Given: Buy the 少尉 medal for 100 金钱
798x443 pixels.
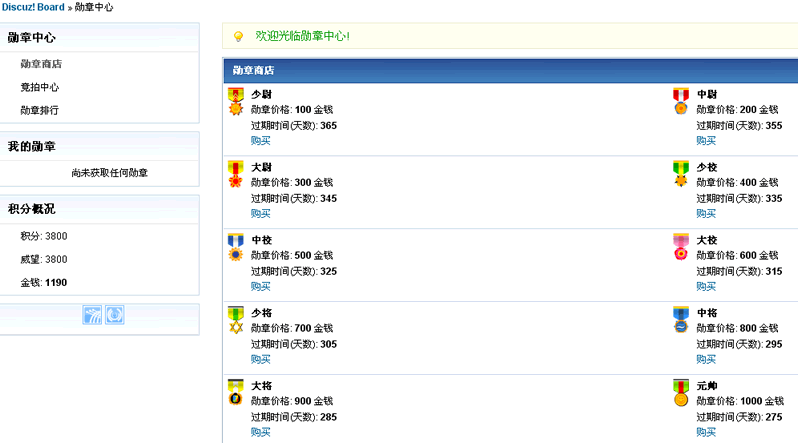Looking at the screenshot, I should click(x=261, y=141).
